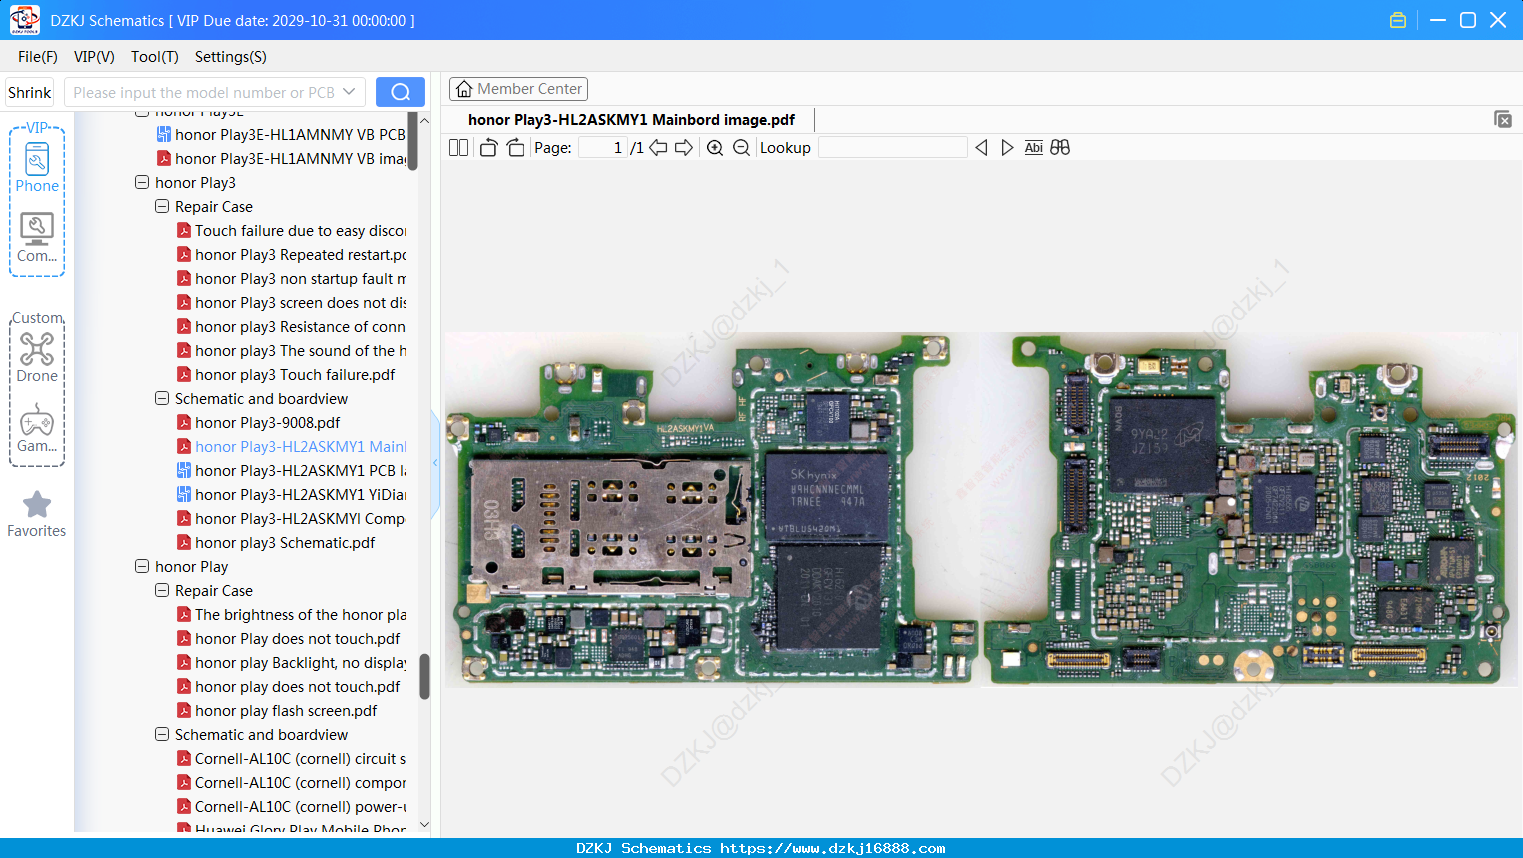Image resolution: width=1523 pixels, height=858 pixels.
Task: Click the website link in the status bar
Action: [833, 848]
